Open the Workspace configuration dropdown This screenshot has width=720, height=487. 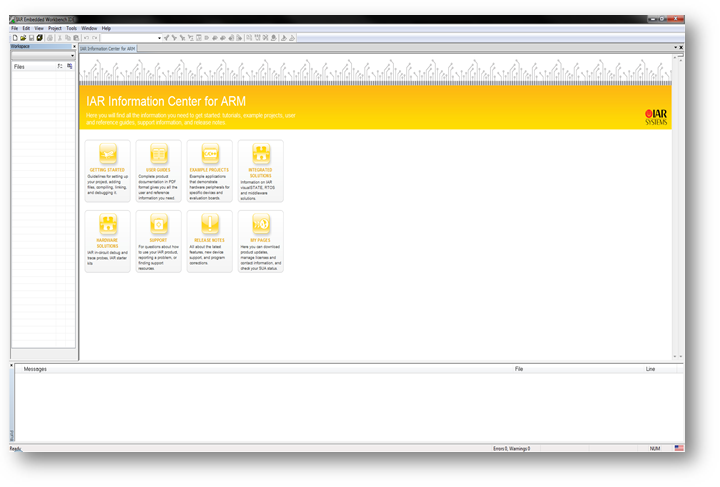(73, 56)
